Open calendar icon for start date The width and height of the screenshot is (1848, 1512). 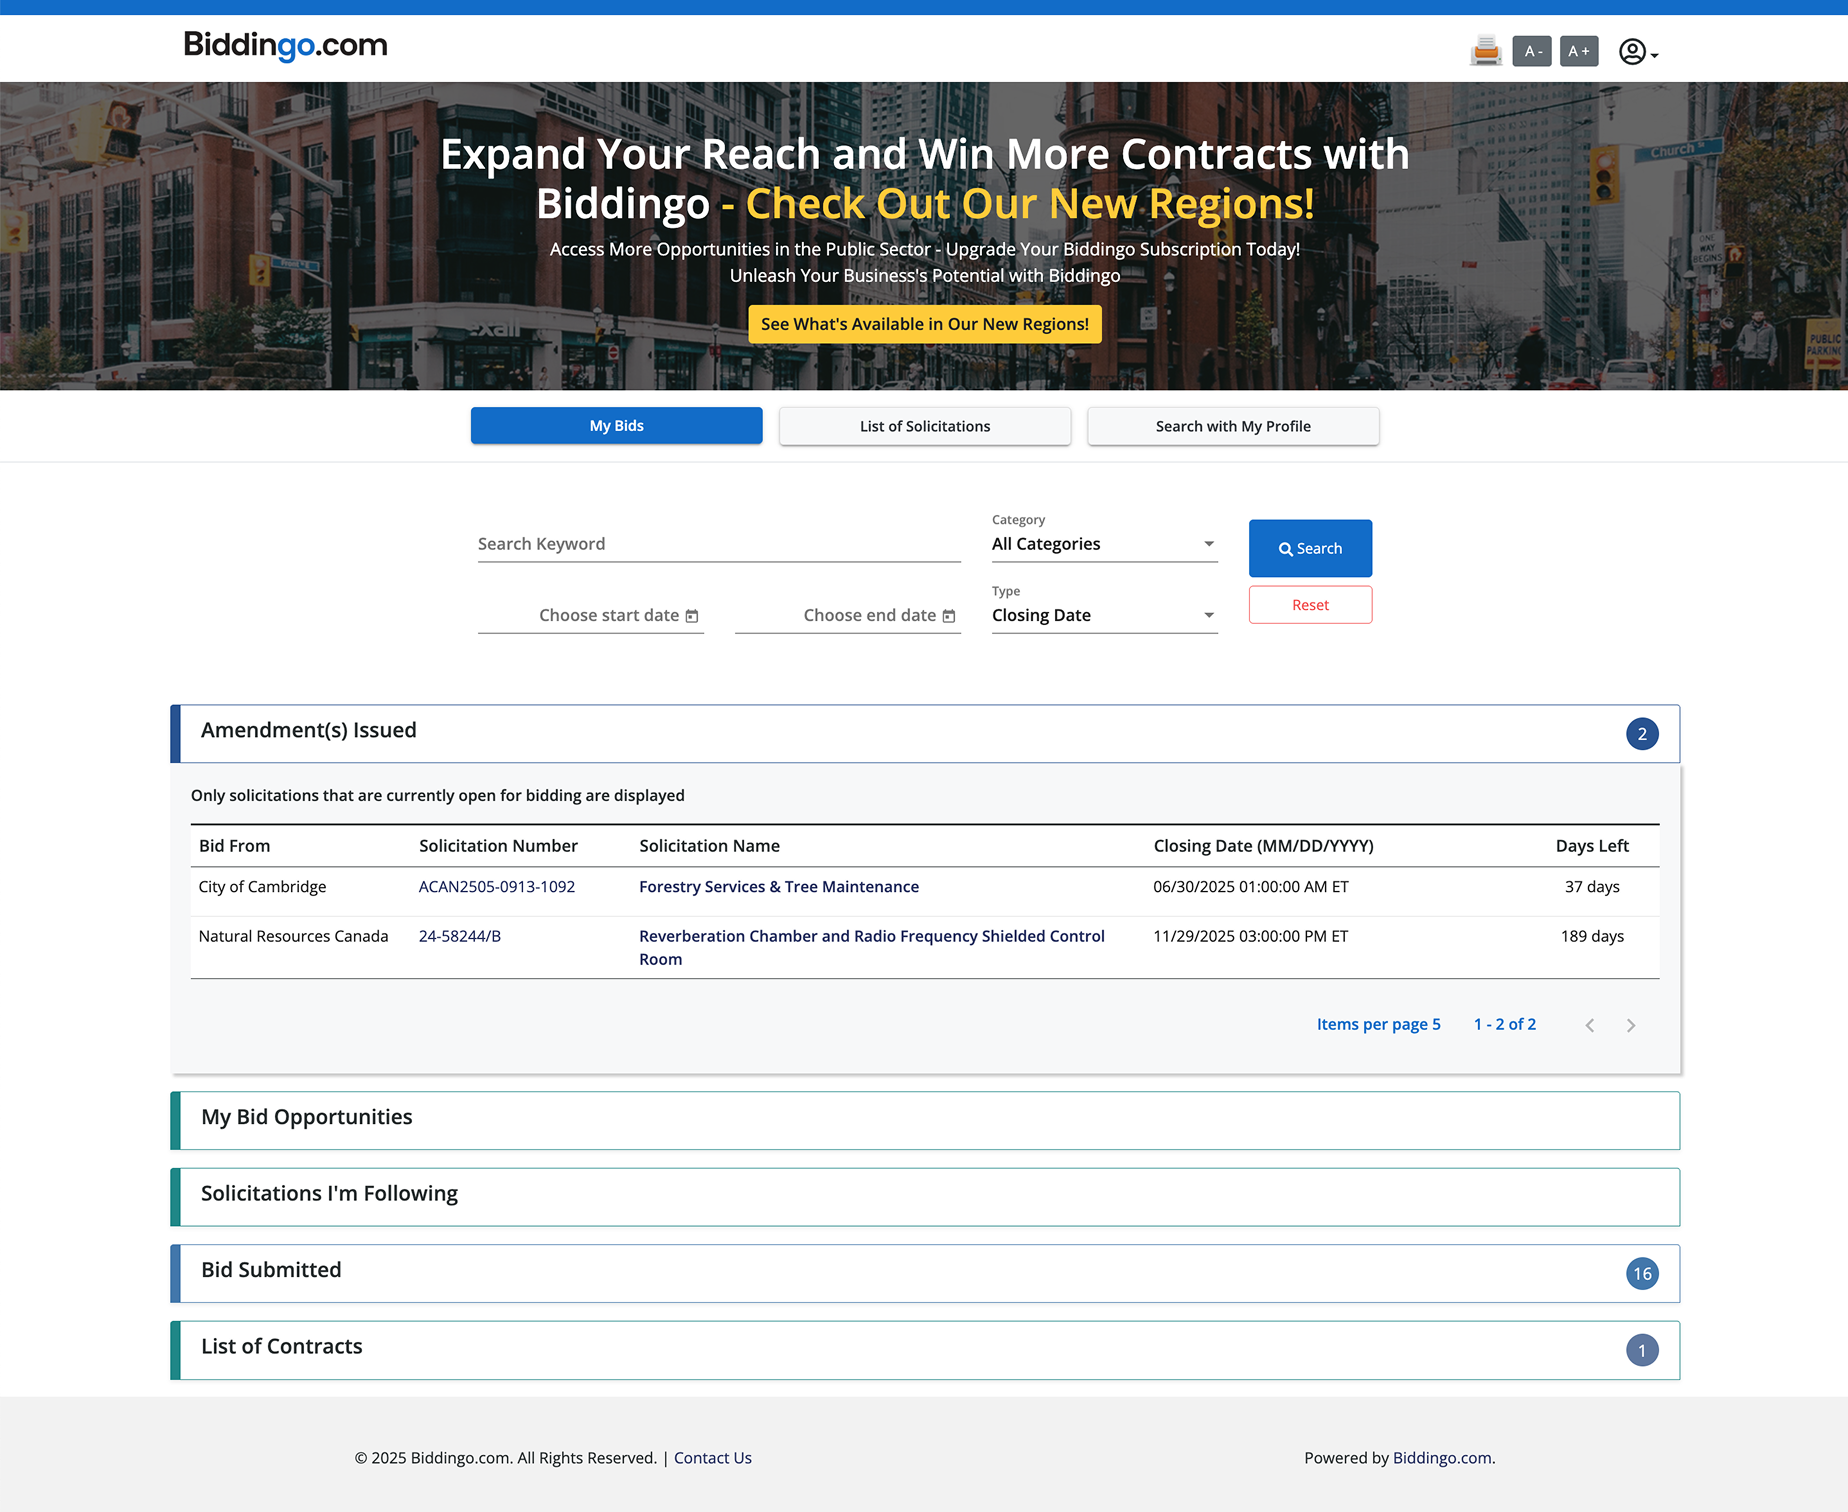(x=692, y=616)
